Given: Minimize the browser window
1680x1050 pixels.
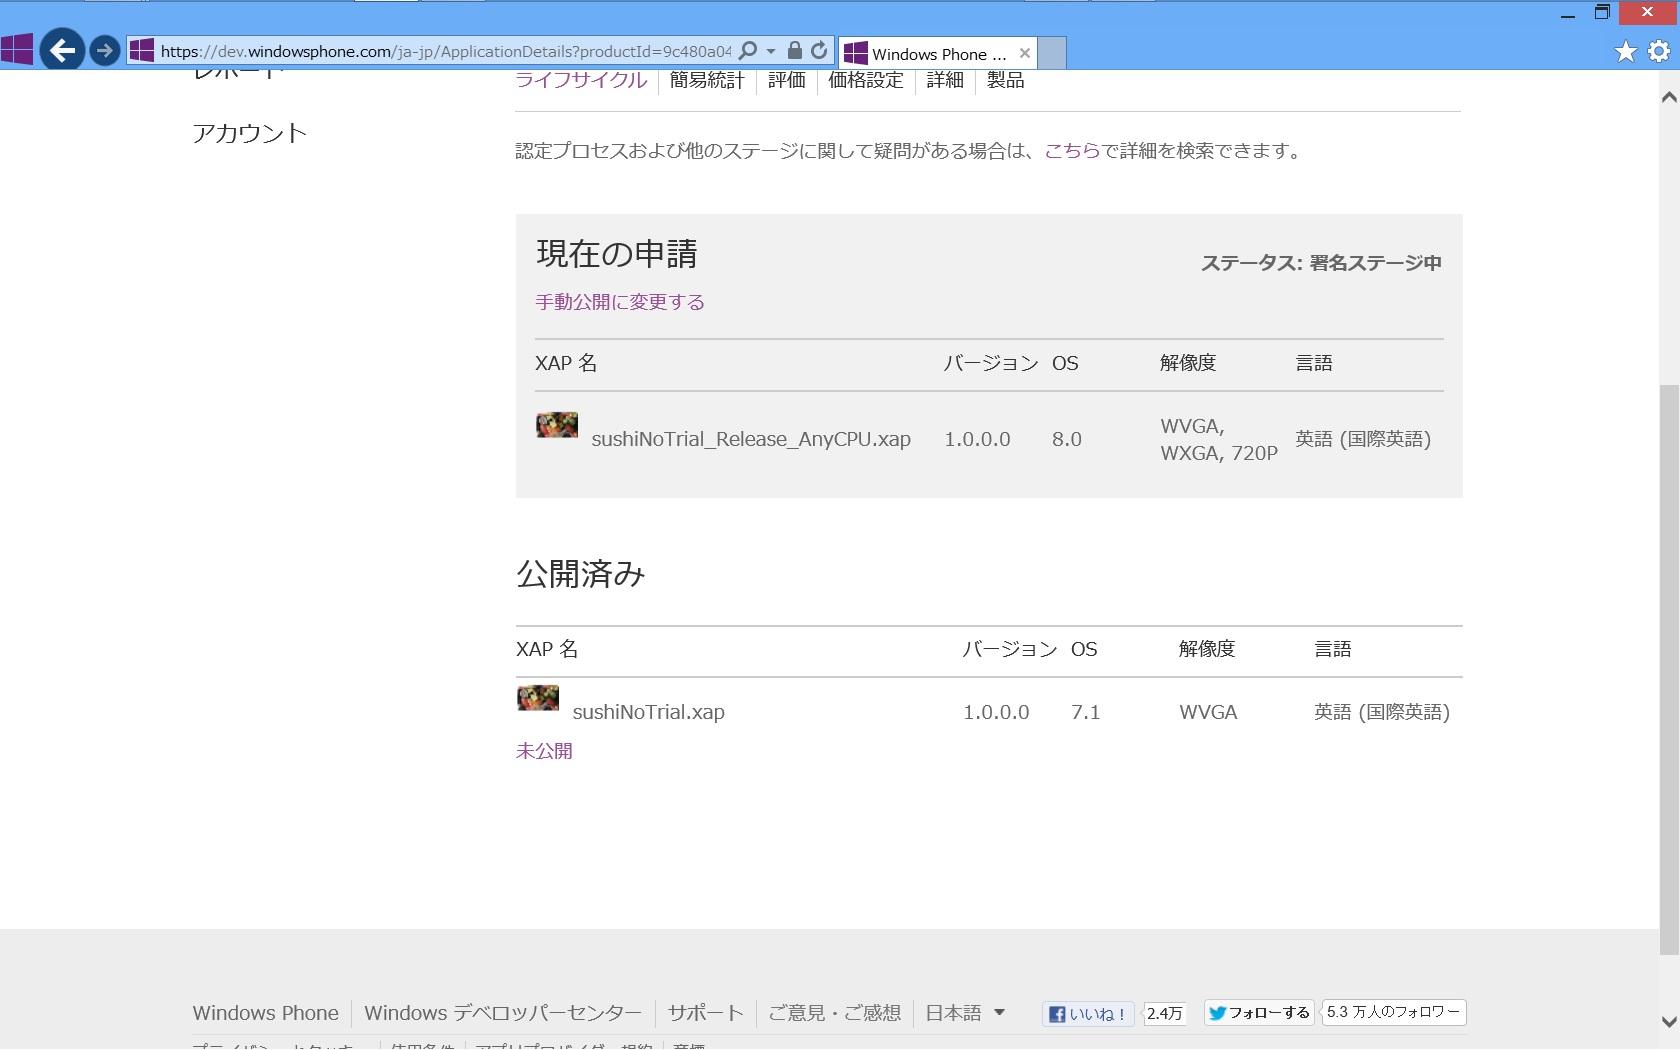Looking at the screenshot, I should coord(1568,14).
